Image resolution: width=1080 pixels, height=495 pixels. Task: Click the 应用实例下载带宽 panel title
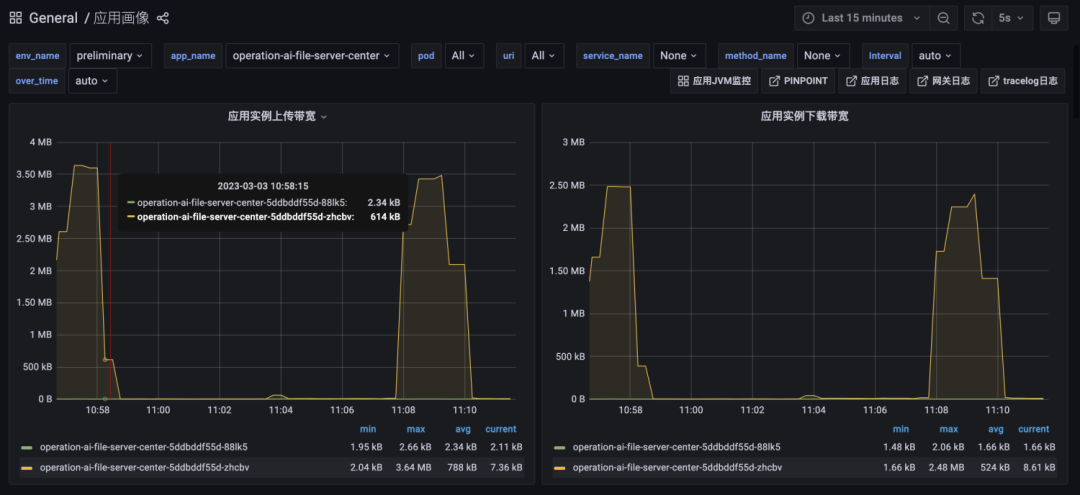[x=804, y=116]
